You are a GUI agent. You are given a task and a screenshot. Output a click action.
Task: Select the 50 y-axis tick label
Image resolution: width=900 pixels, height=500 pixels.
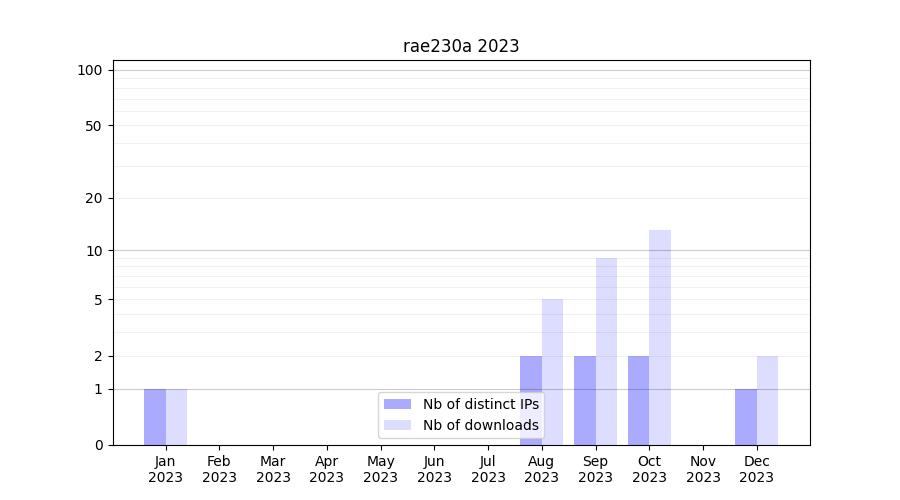(x=94, y=126)
